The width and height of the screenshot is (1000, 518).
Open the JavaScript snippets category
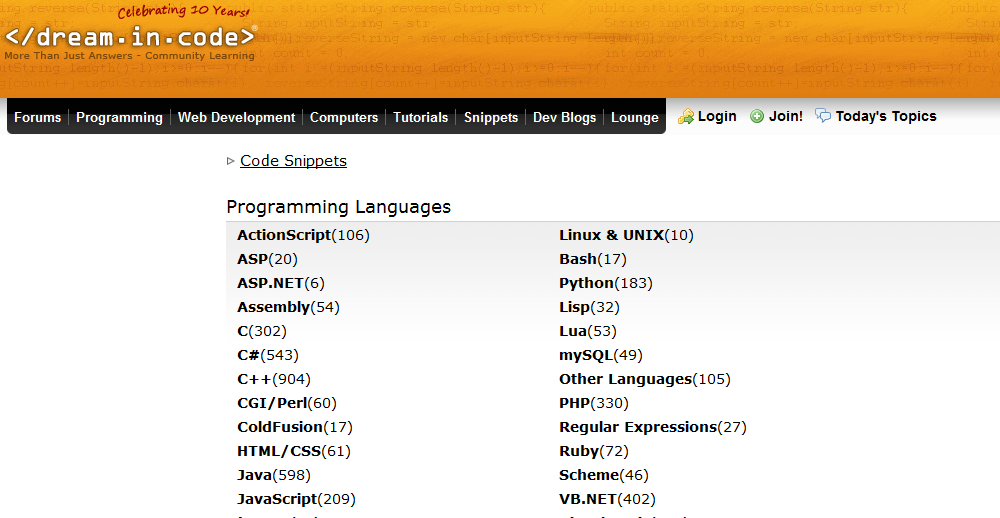pos(277,500)
